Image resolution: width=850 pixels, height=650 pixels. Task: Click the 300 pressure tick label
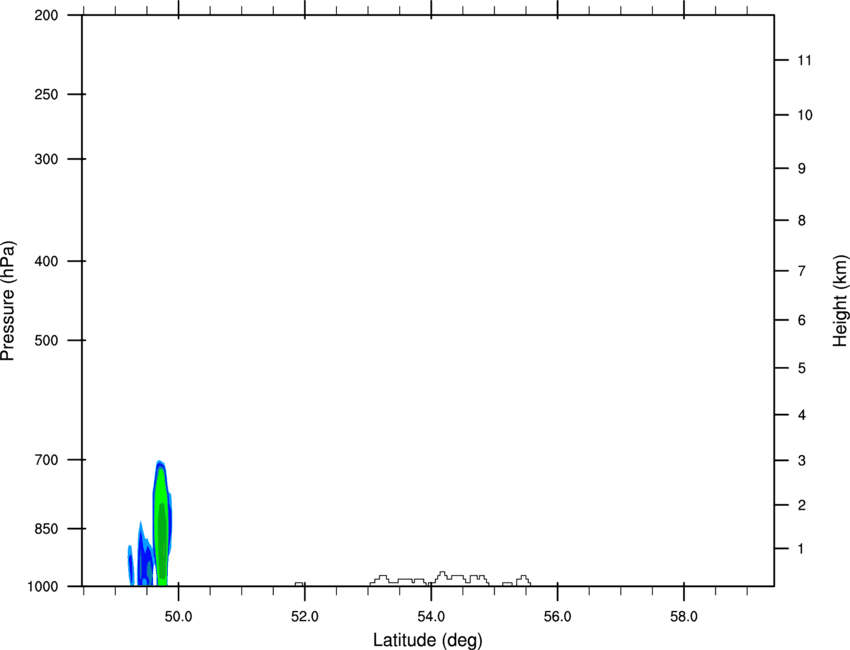46,159
